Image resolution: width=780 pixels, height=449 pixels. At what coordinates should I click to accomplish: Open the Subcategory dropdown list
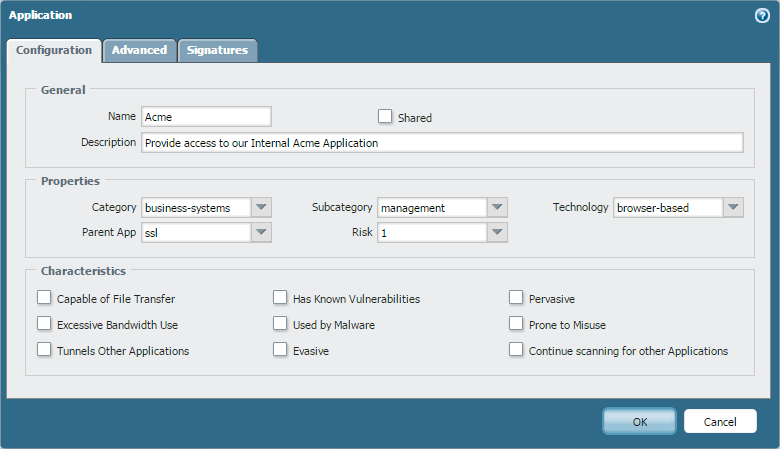[497, 207]
